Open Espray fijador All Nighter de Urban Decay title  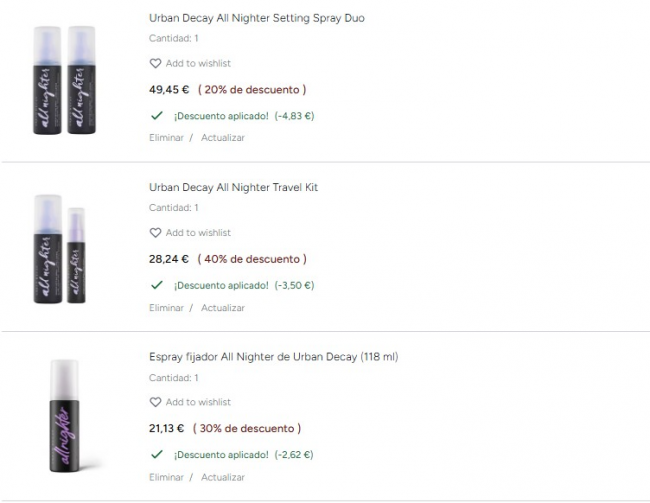click(274, 357)
